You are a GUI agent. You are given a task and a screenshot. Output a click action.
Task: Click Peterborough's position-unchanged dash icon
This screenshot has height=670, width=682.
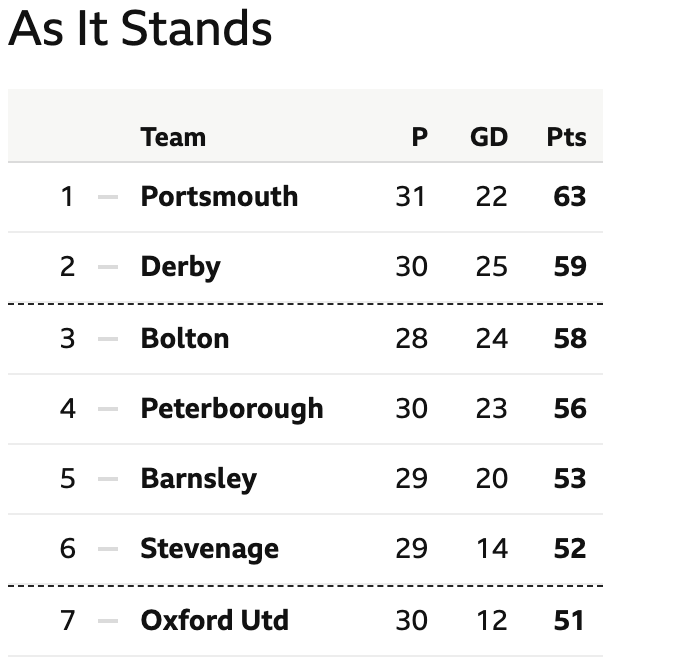108,409
